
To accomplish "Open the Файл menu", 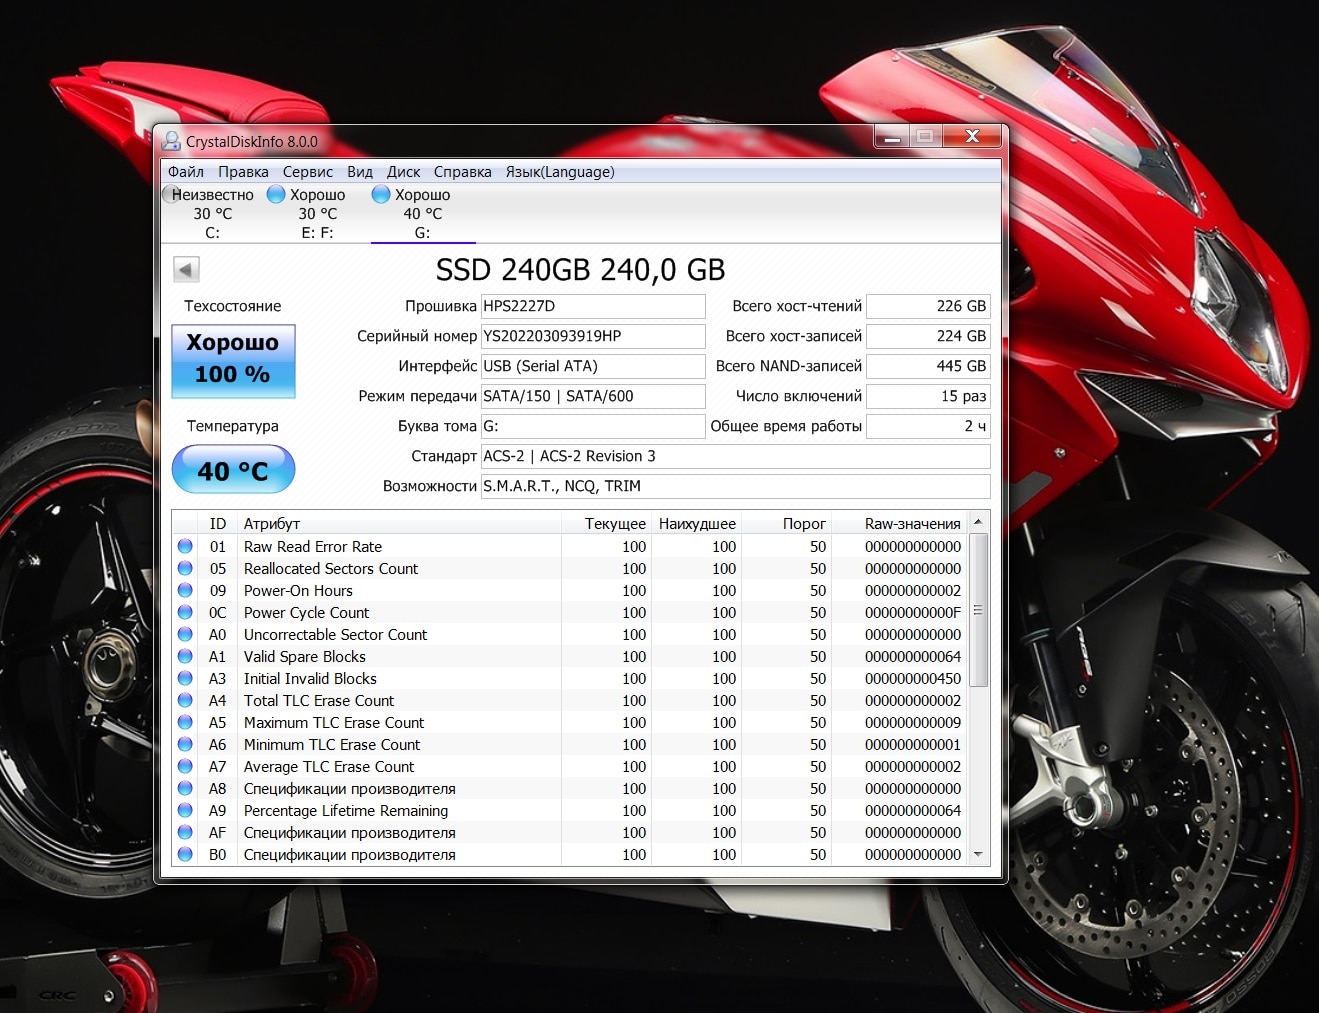I will click(x=186, y=172).
